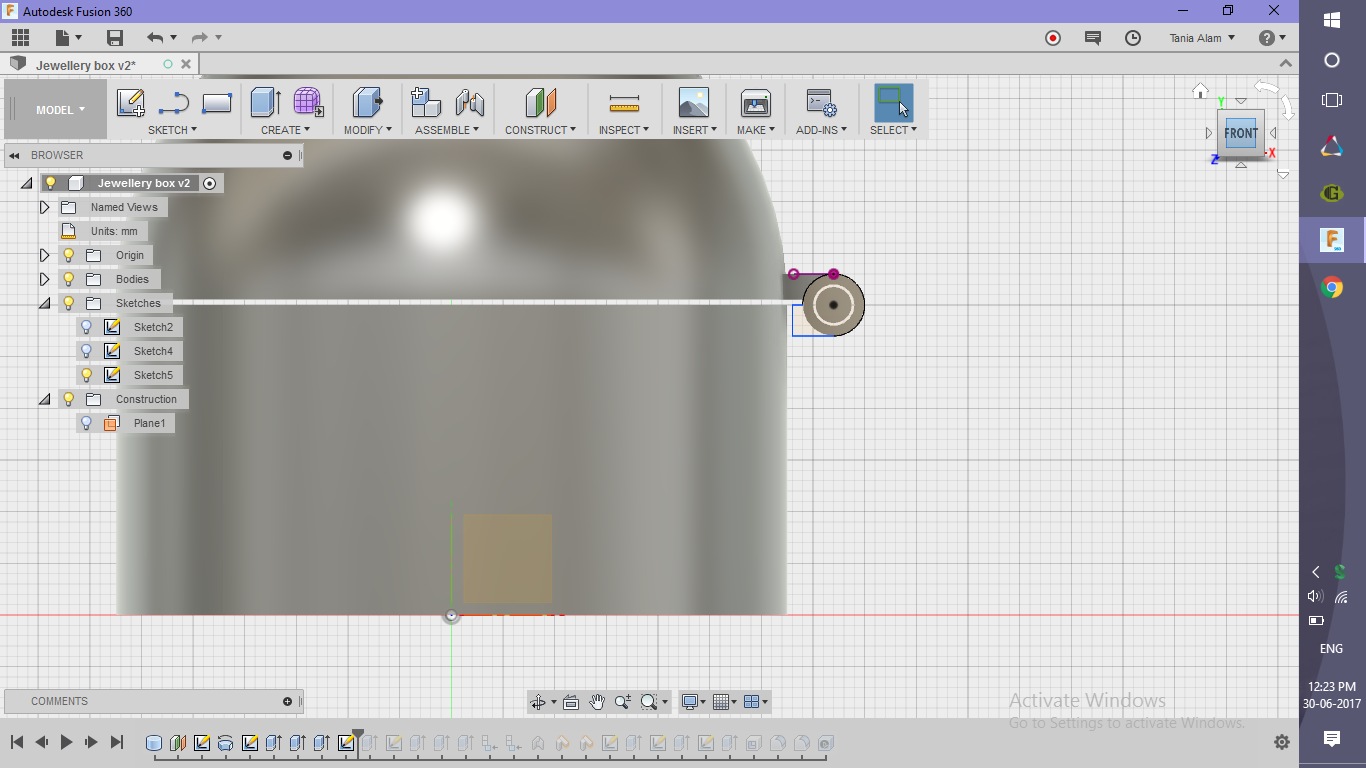
Task: Click the Joint assemble icon
Action: pyautogui.click(x=470, y=103)
